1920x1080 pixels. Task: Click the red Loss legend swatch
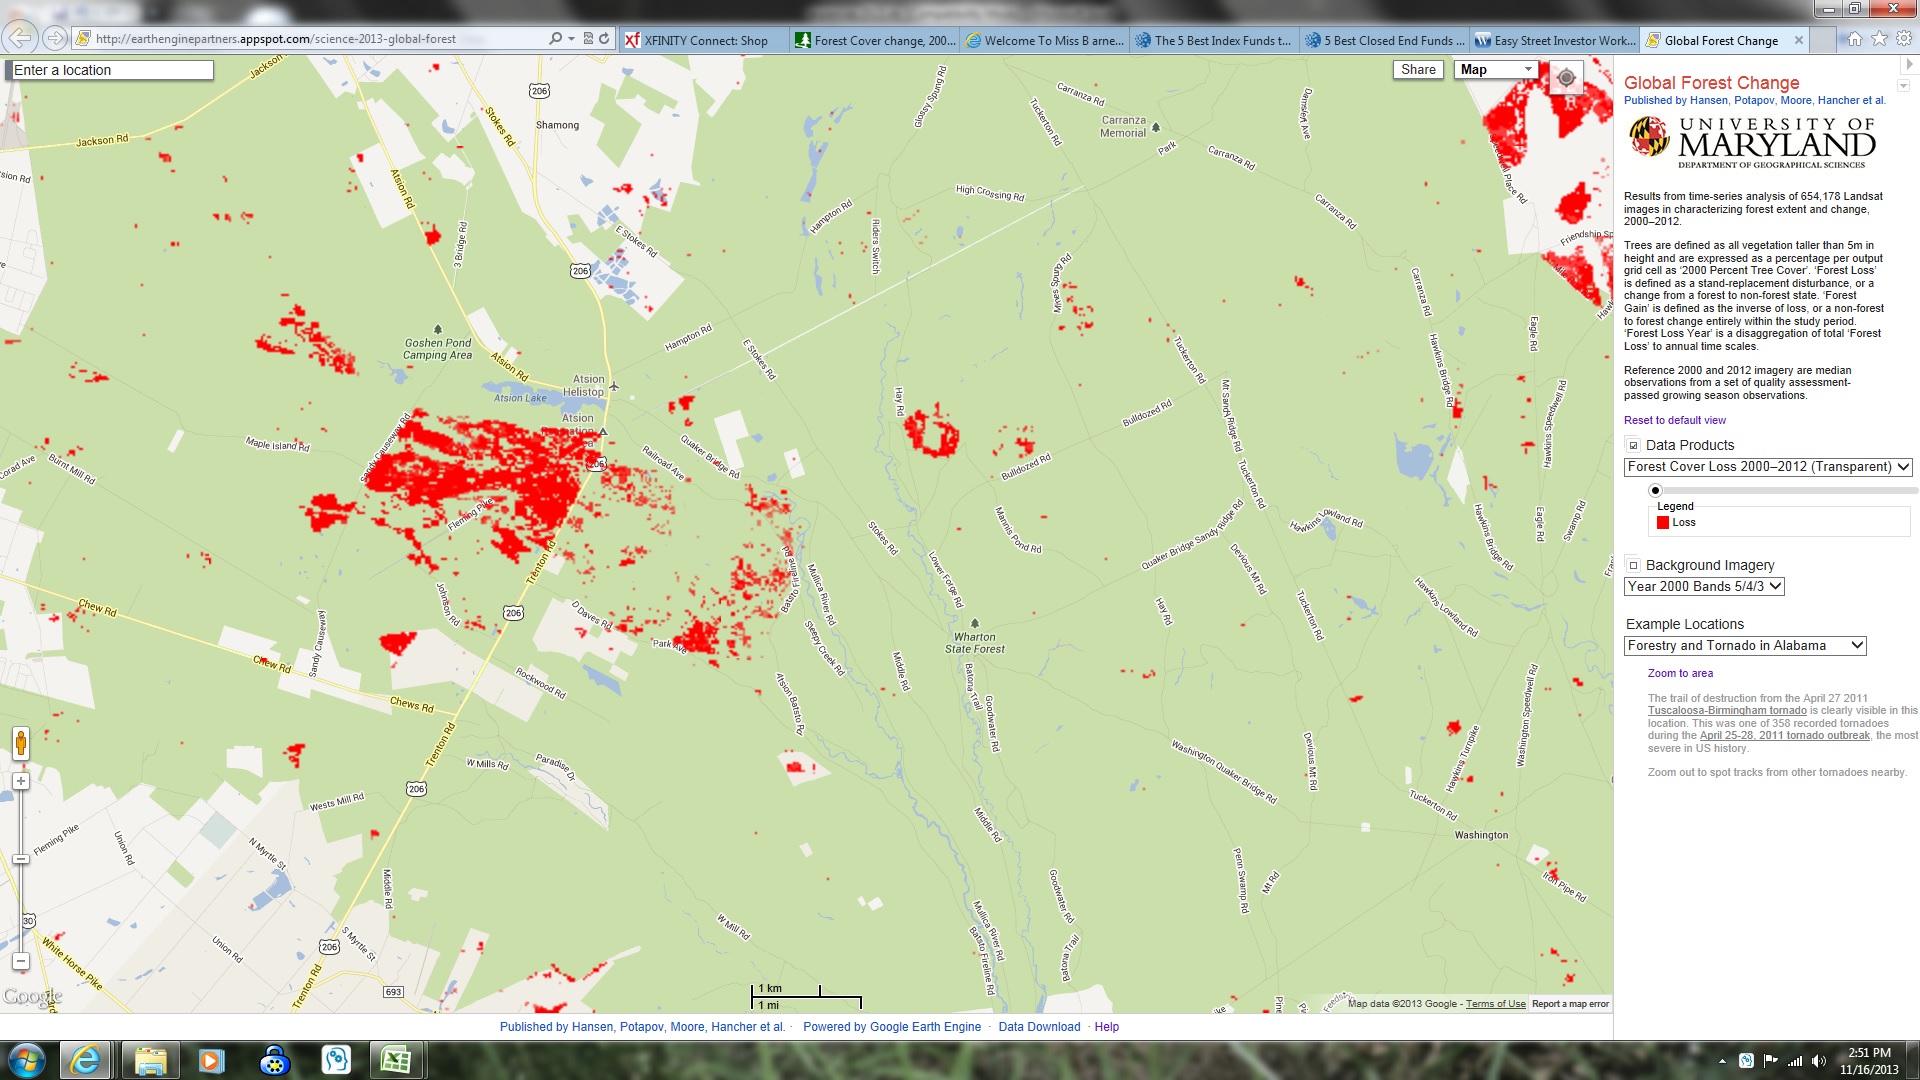click(x=1663, y=523)
